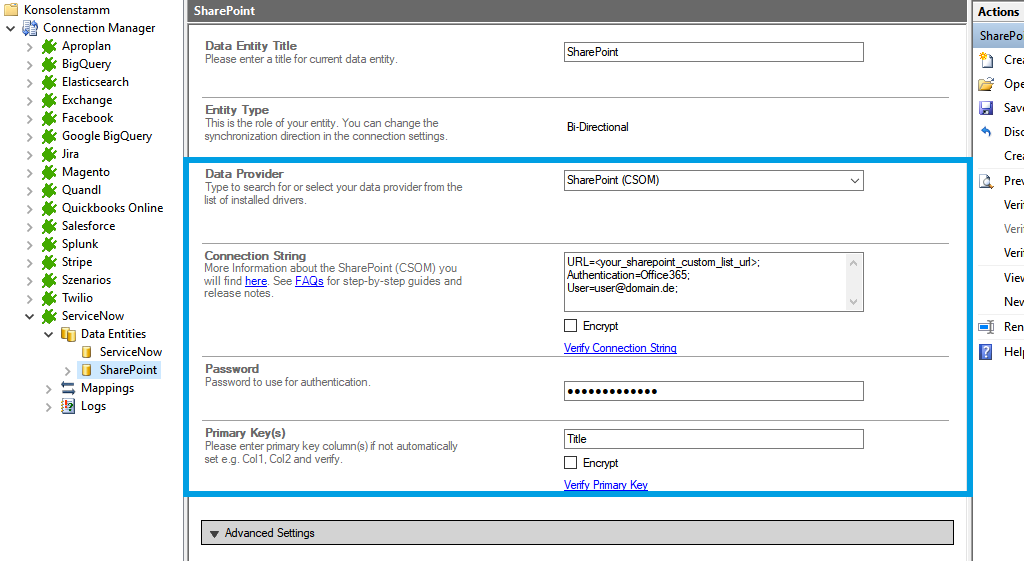Click the Connection Manager root icon
The height and width of the screenshot is (561, 1024).
pos(30,28)
